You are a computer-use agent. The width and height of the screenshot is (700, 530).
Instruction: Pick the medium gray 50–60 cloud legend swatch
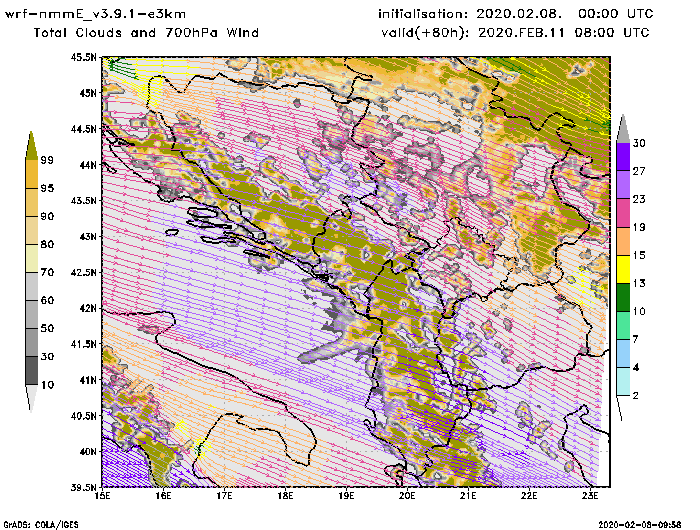coord(32,315)
